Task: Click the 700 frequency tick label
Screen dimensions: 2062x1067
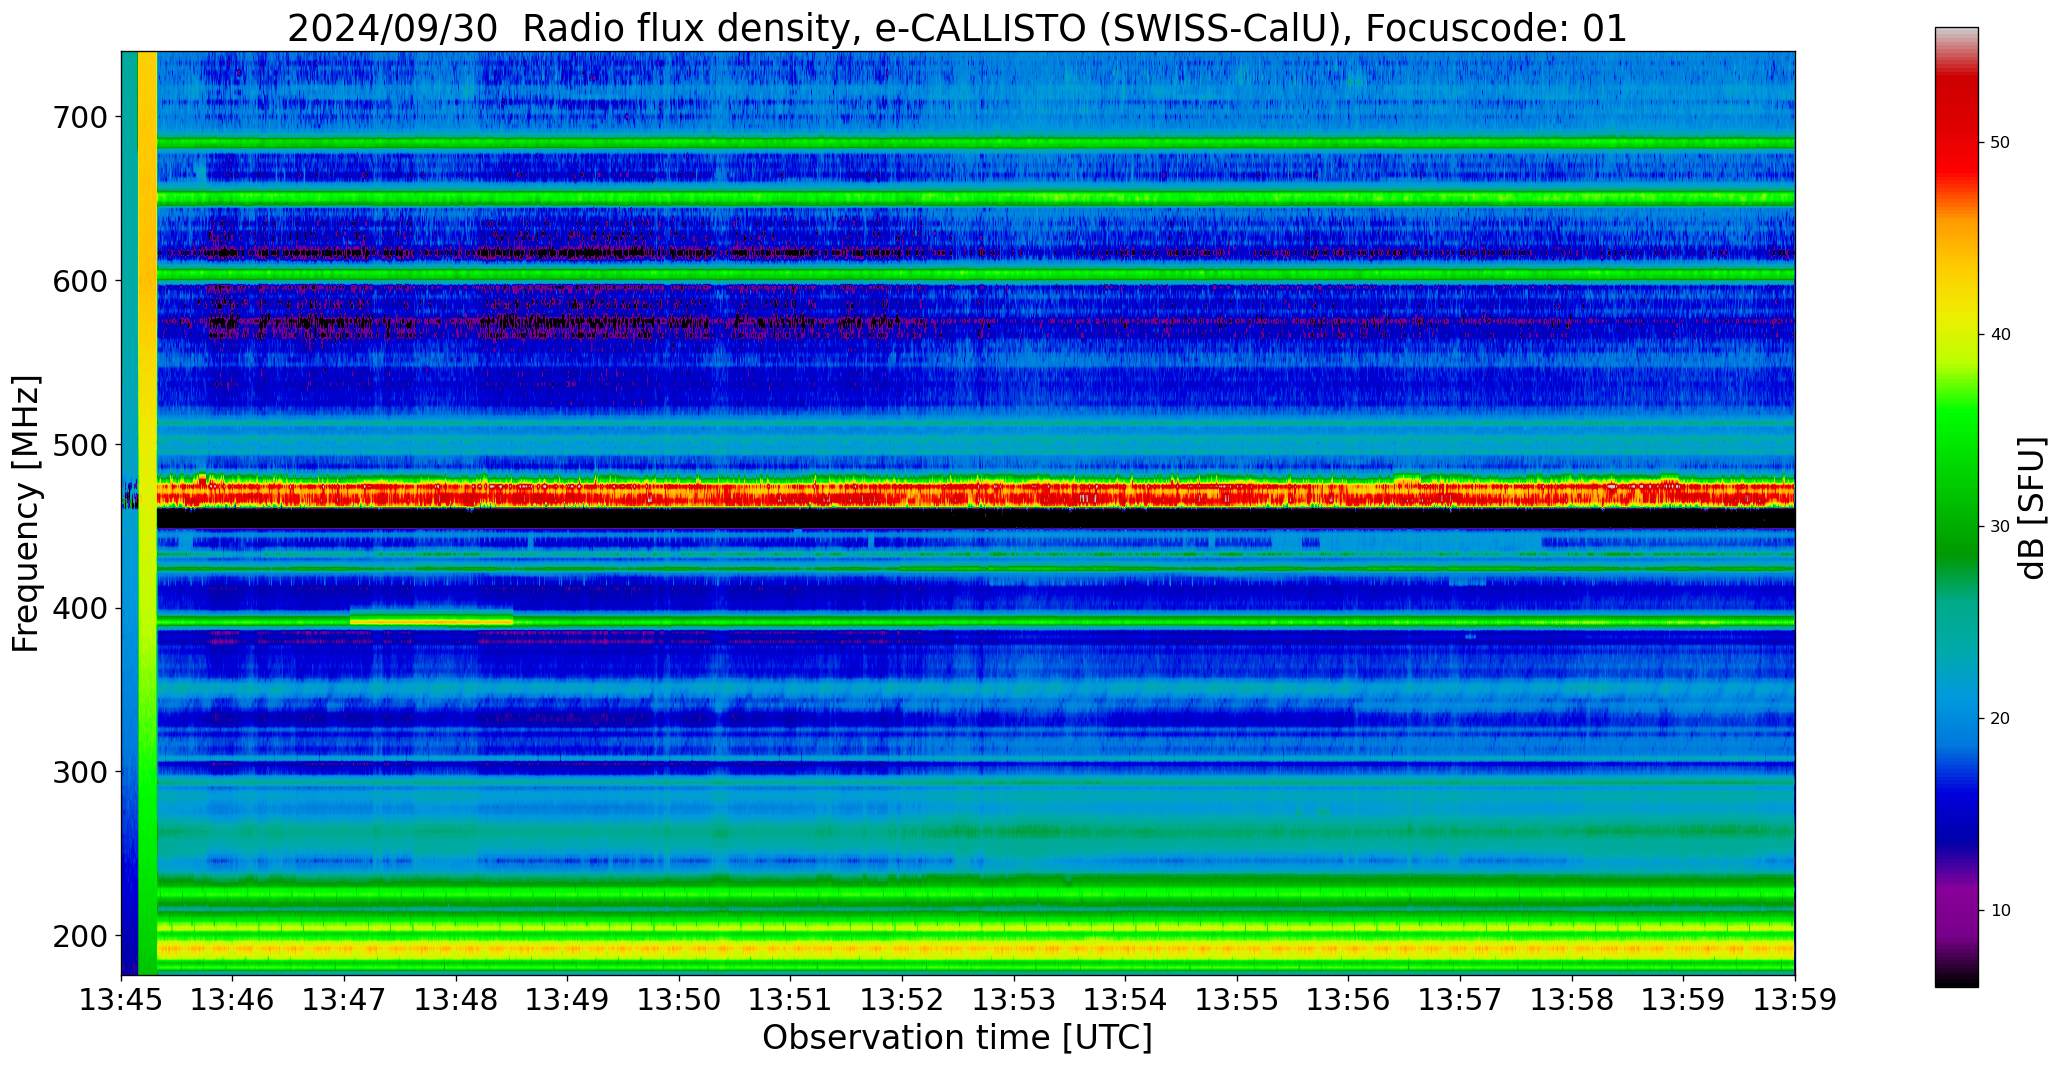Action: coord(79,118)
